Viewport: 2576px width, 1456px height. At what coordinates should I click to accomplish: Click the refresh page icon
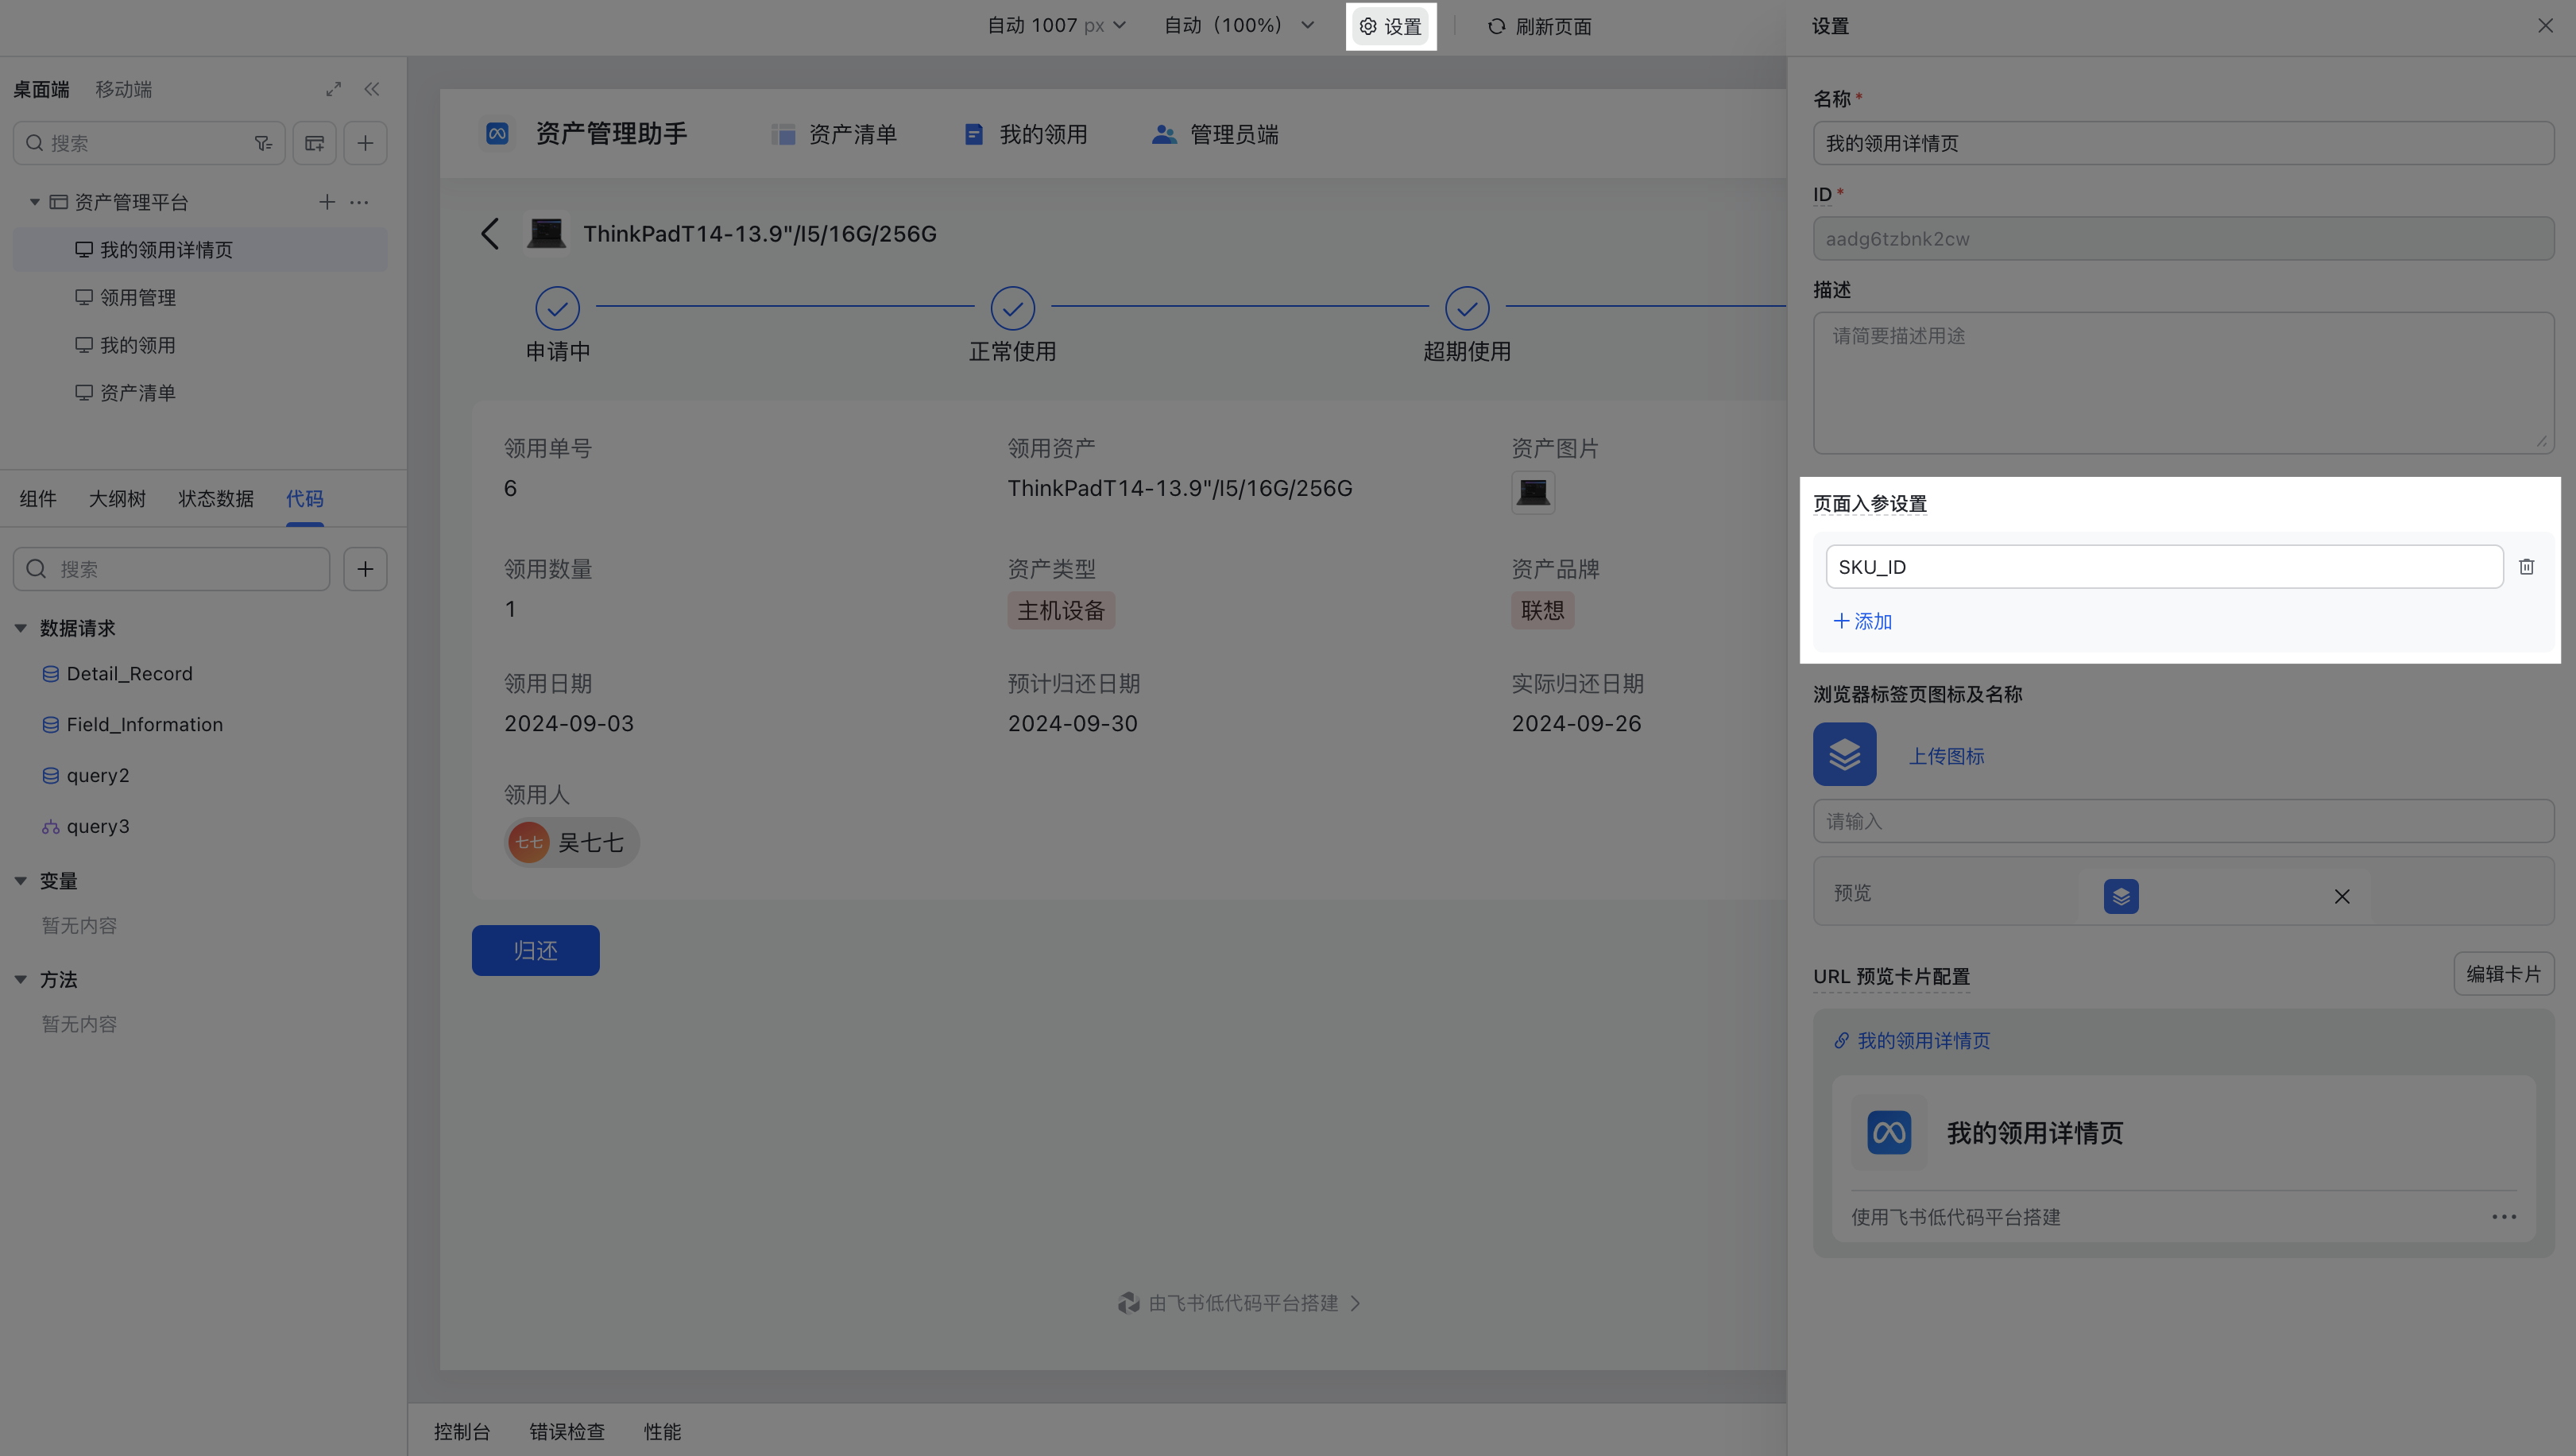(x=1496, y=26)
